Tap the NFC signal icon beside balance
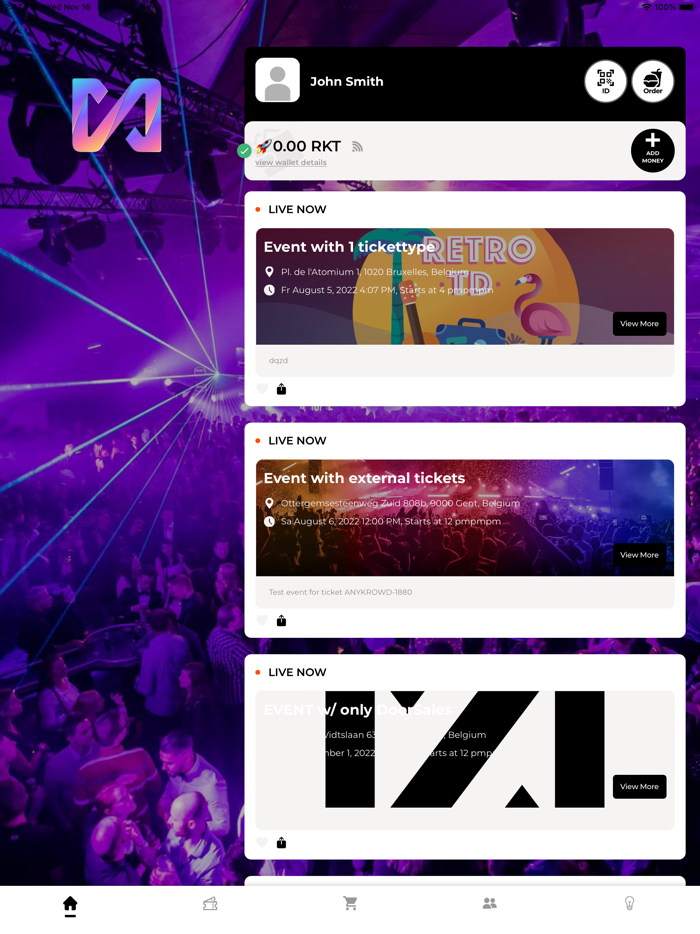700x934 pixels. pyautogui.click(x=357, y=147)
